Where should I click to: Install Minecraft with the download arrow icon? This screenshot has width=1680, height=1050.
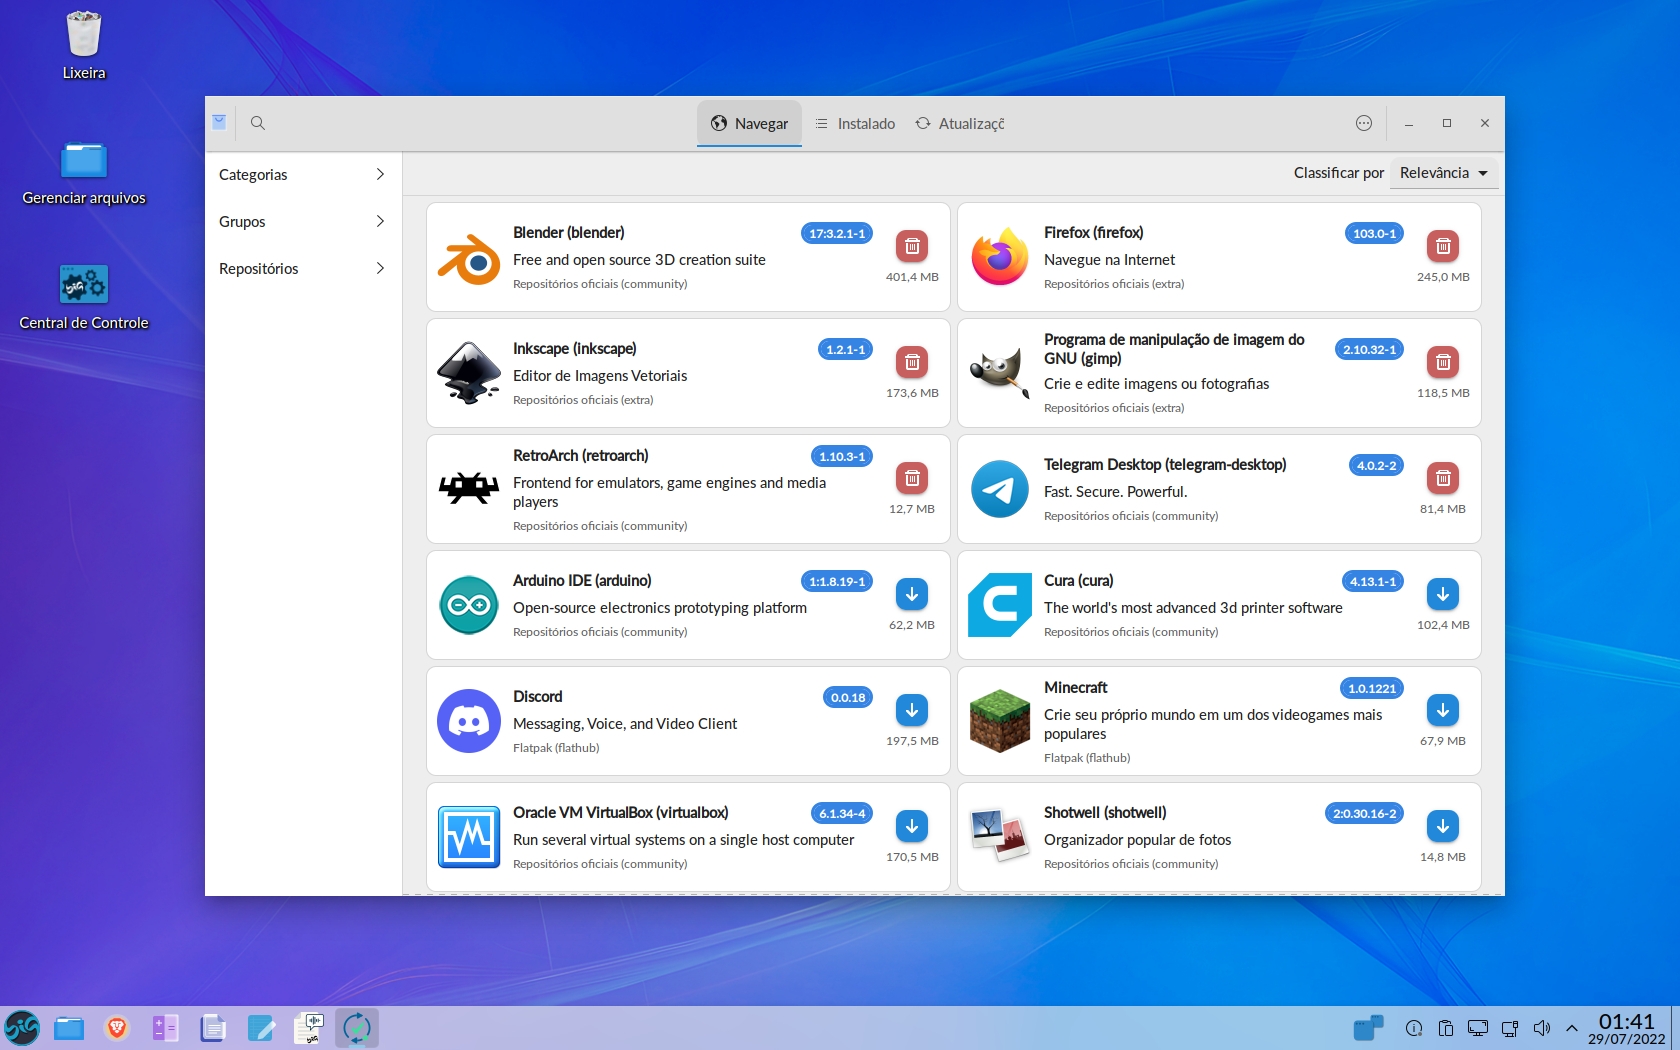(x=1442, y=710)
